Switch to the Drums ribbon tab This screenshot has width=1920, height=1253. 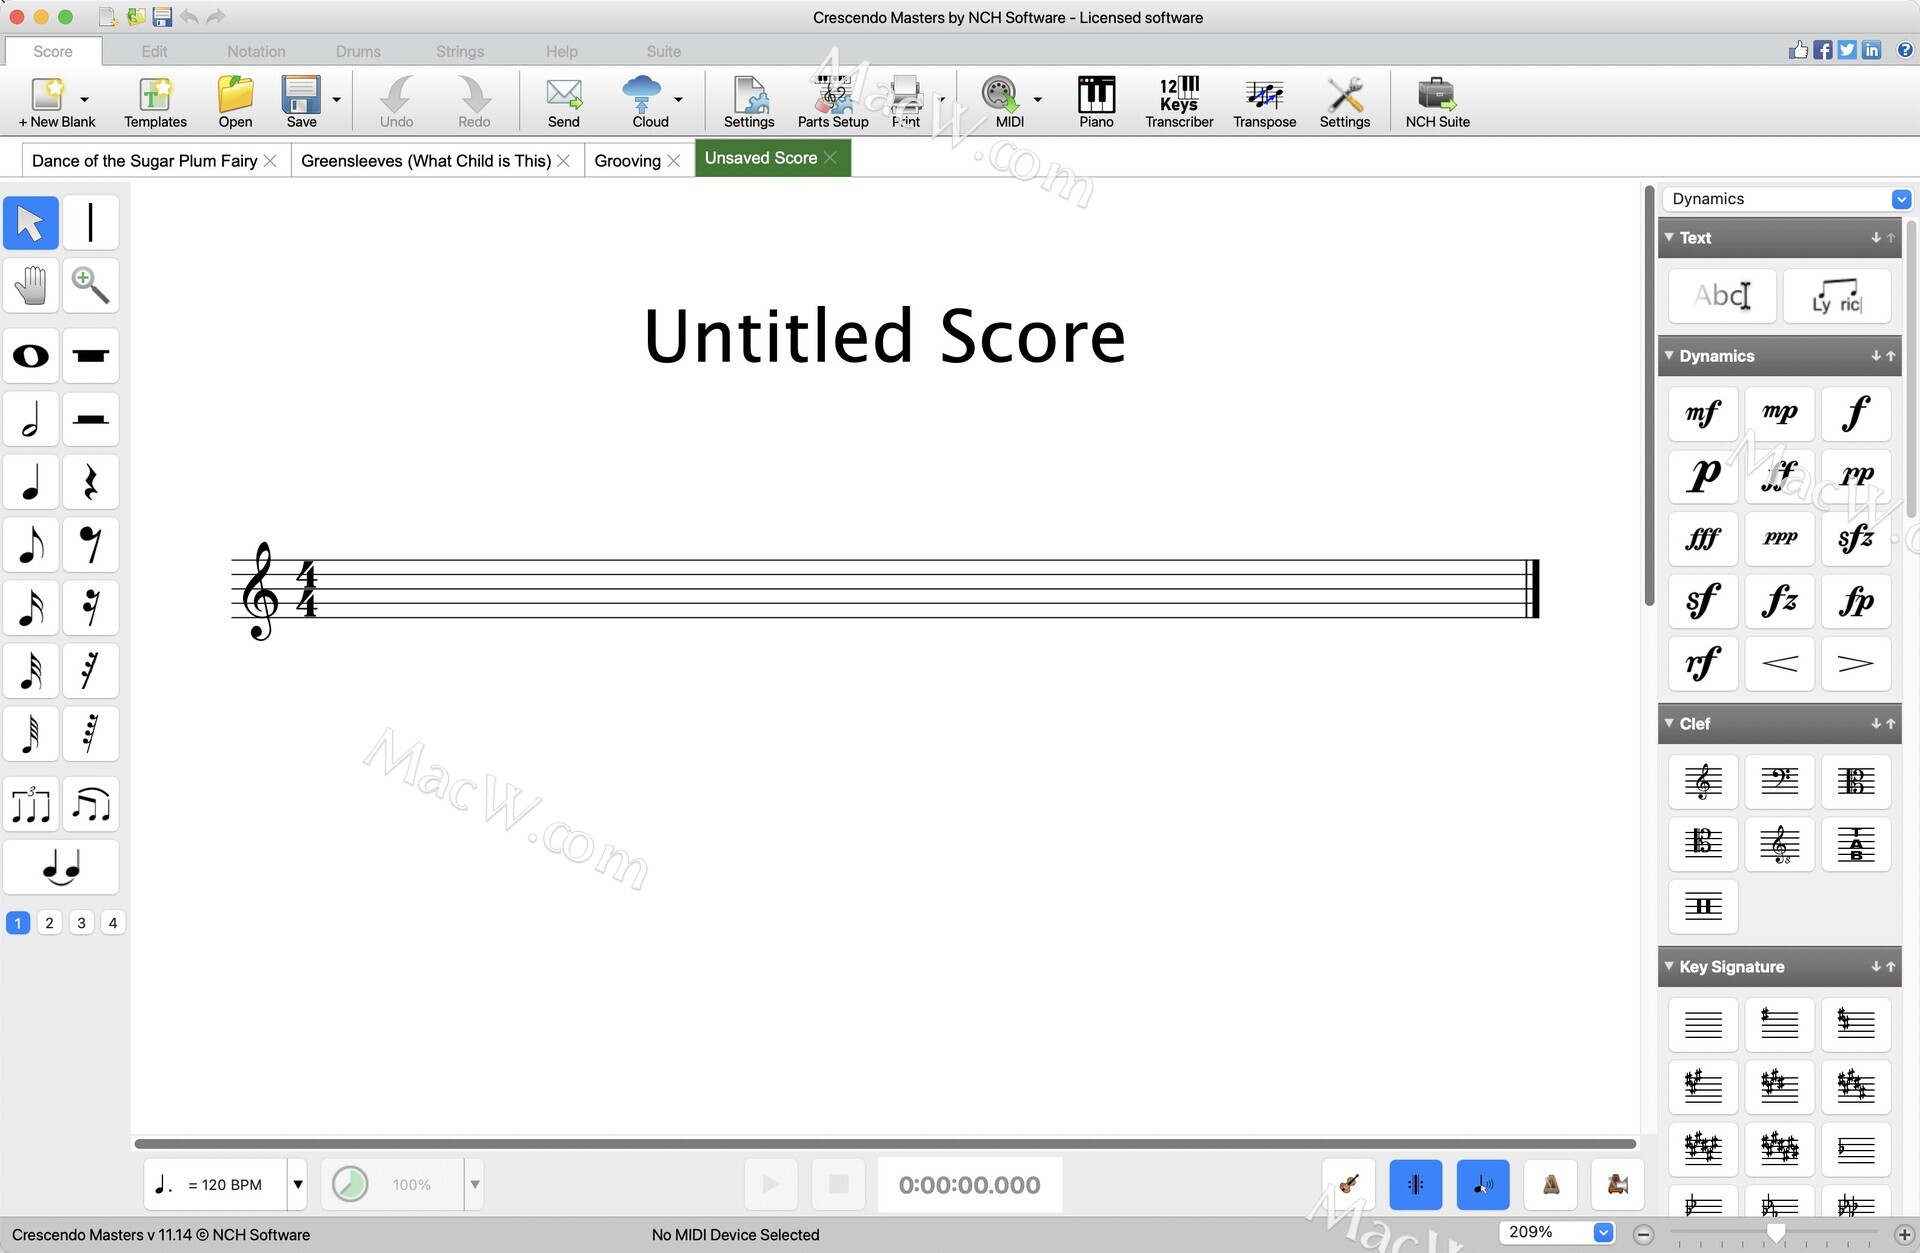point(358,51)
